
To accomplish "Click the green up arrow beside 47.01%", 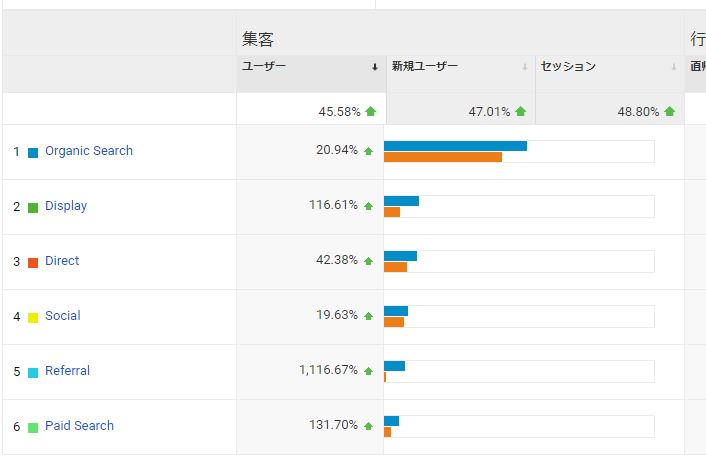I will [520, 112].
